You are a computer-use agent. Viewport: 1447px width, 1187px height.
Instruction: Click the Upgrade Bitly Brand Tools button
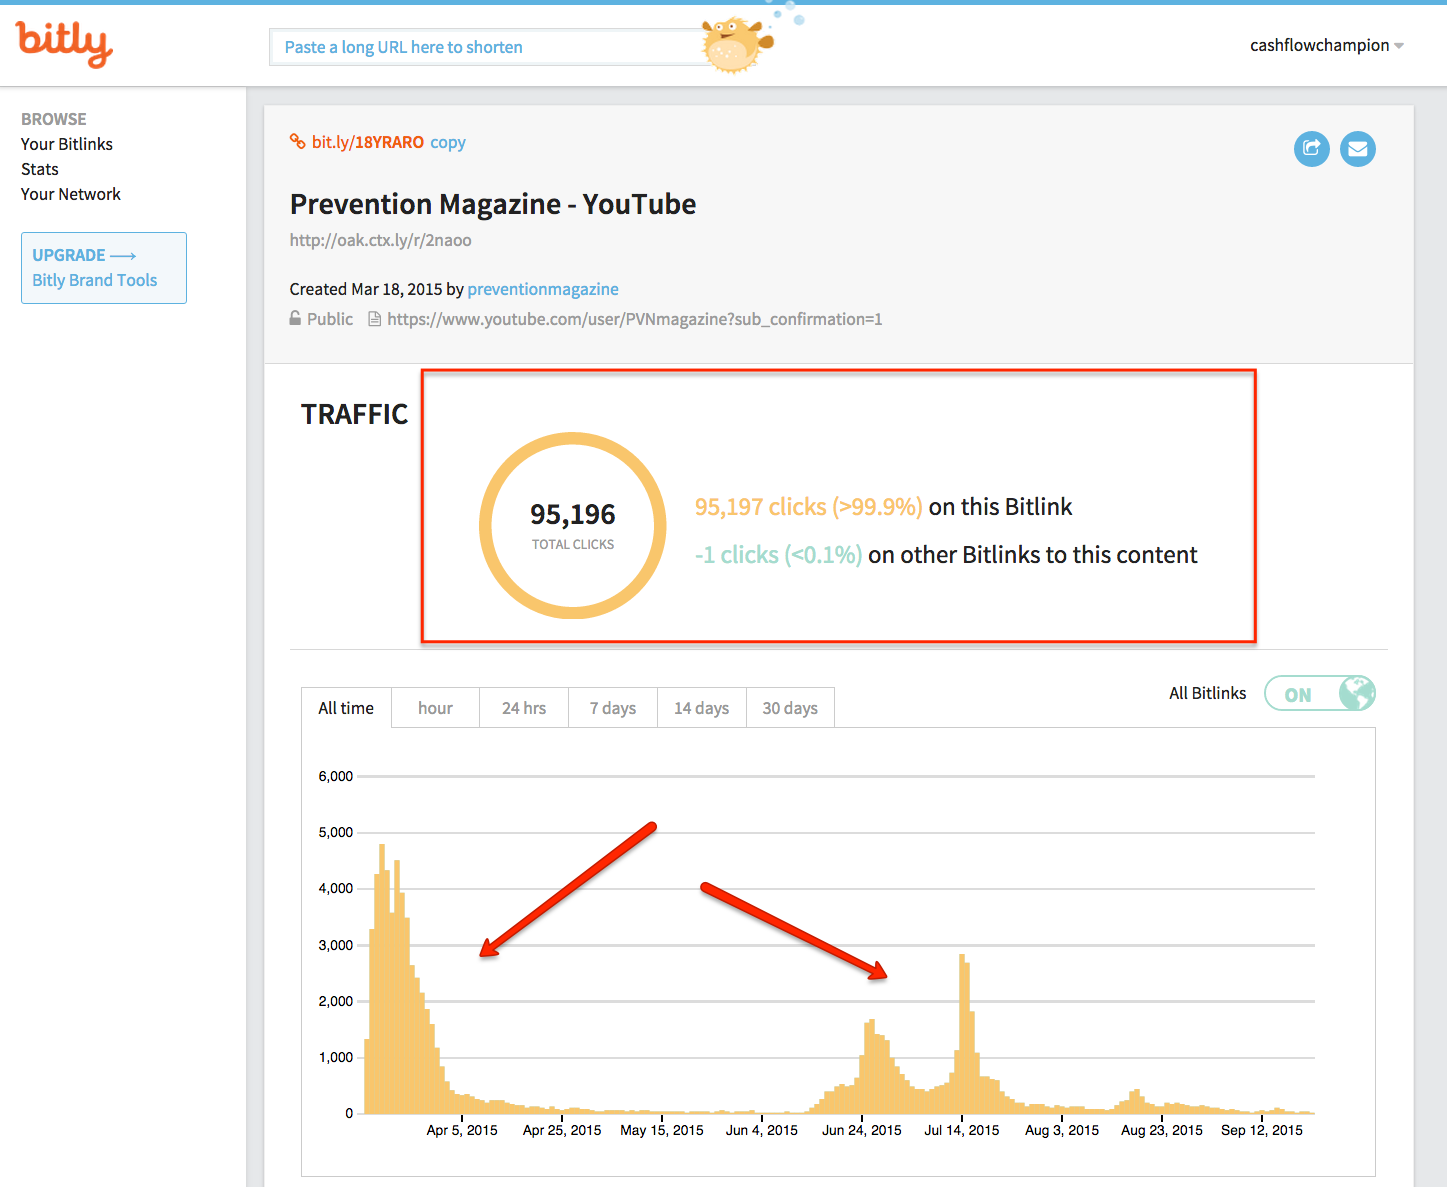pos(104,268)
